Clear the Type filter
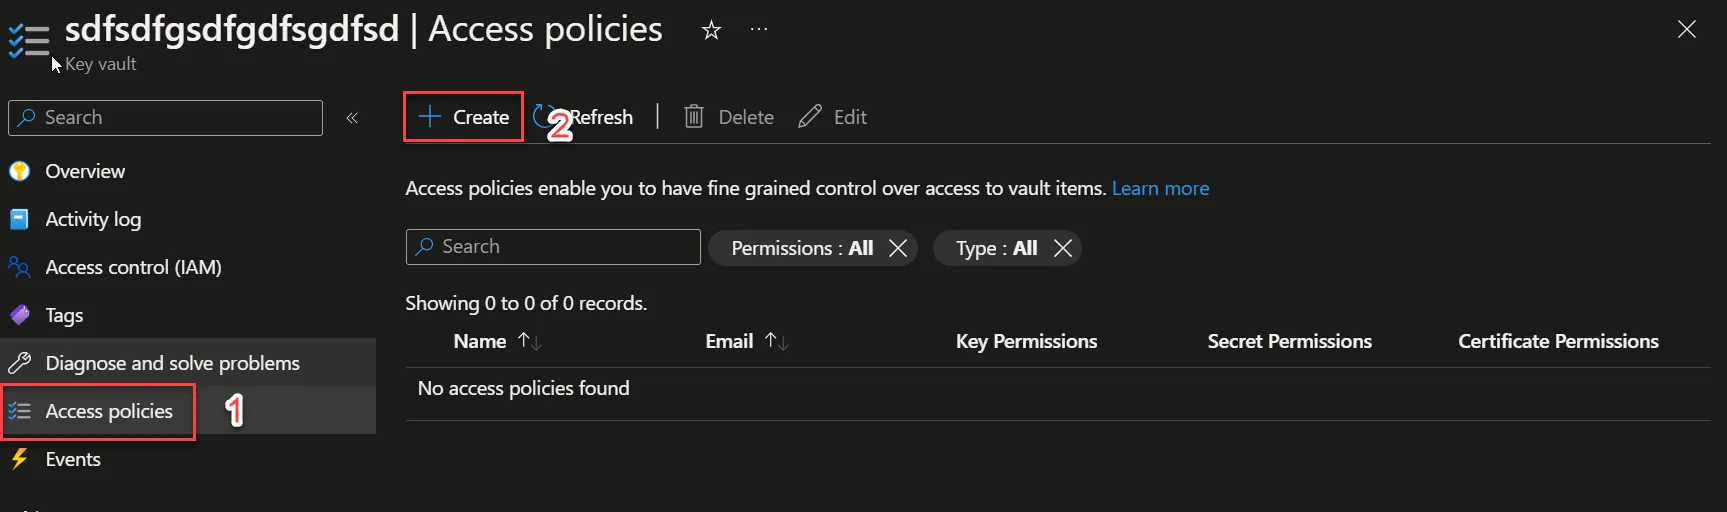1727x512 pixels. pos(1063,248)
